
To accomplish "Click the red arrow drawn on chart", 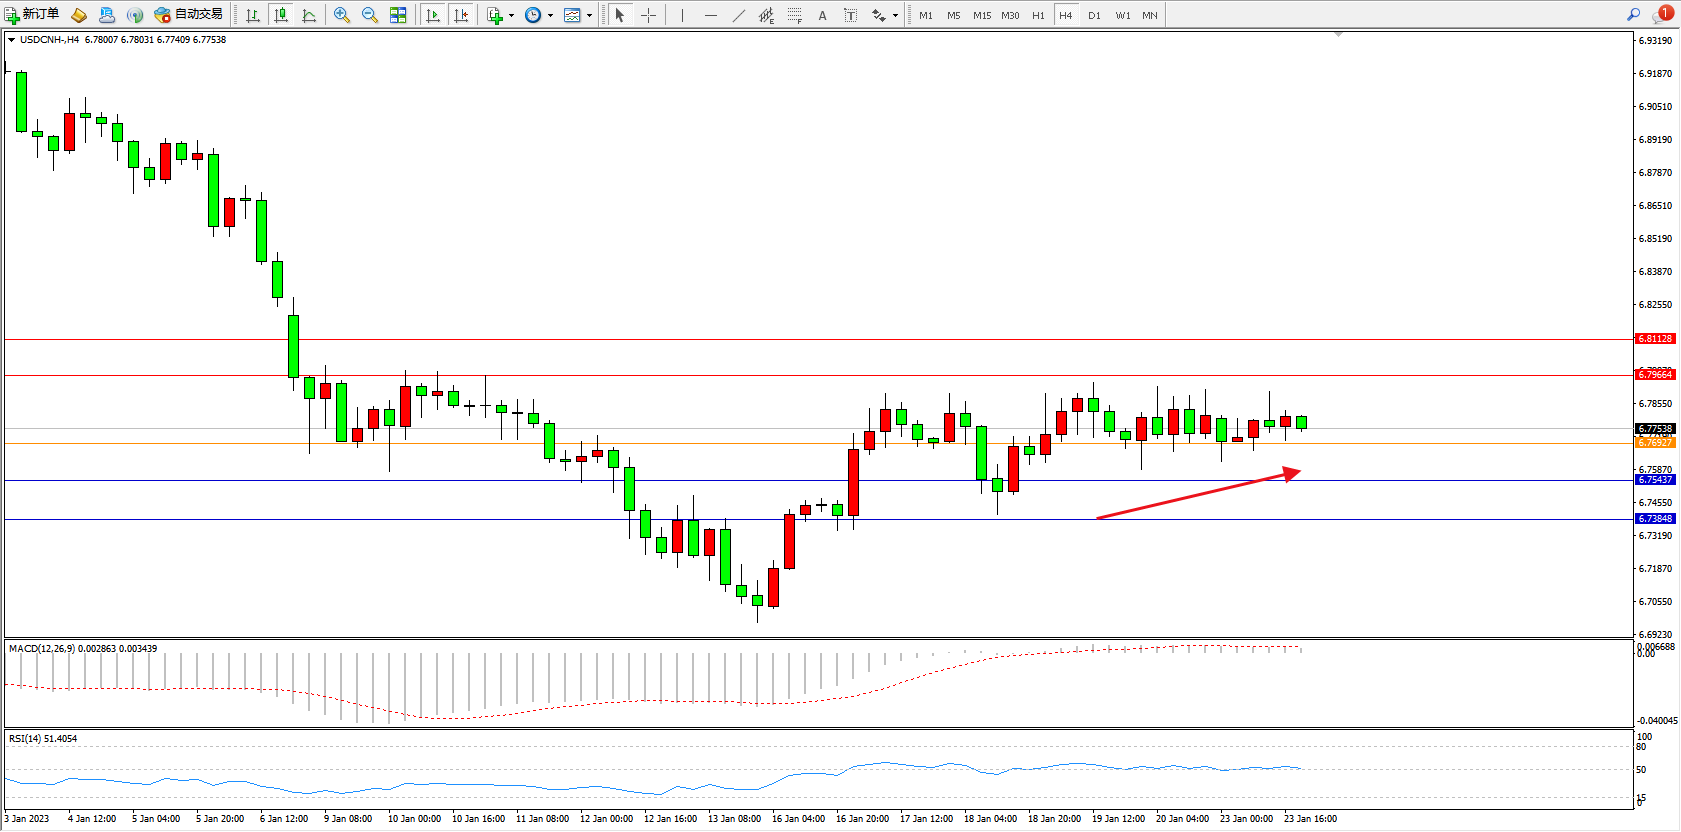I will pyautogui.click(x=1198, y=494).
